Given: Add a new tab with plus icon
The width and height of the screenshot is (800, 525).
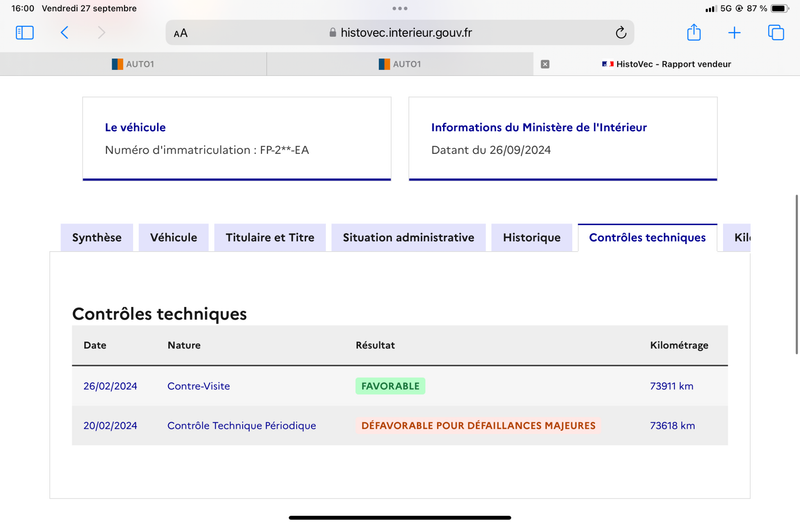Looking at the screenshot, I should tap(734, 33).
